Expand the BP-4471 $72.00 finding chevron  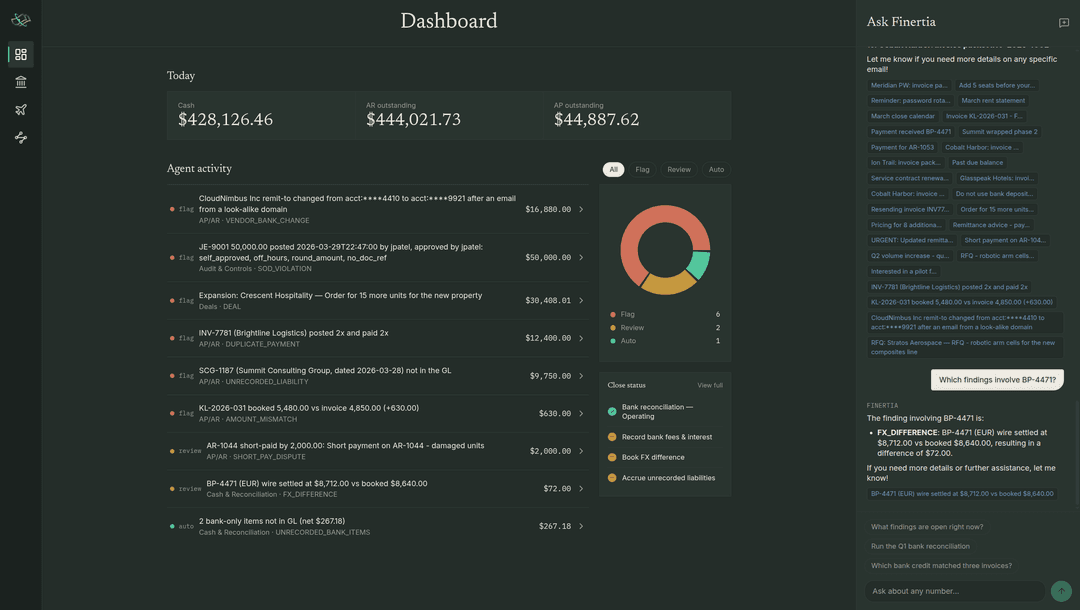[581, 489]
